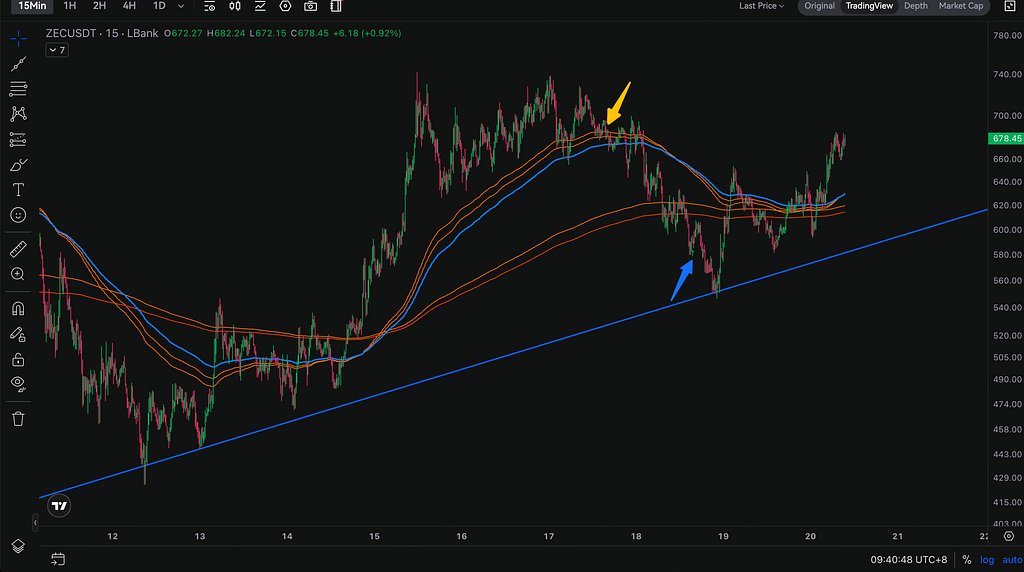Switch to the 1D timeframe

point(159,6)
